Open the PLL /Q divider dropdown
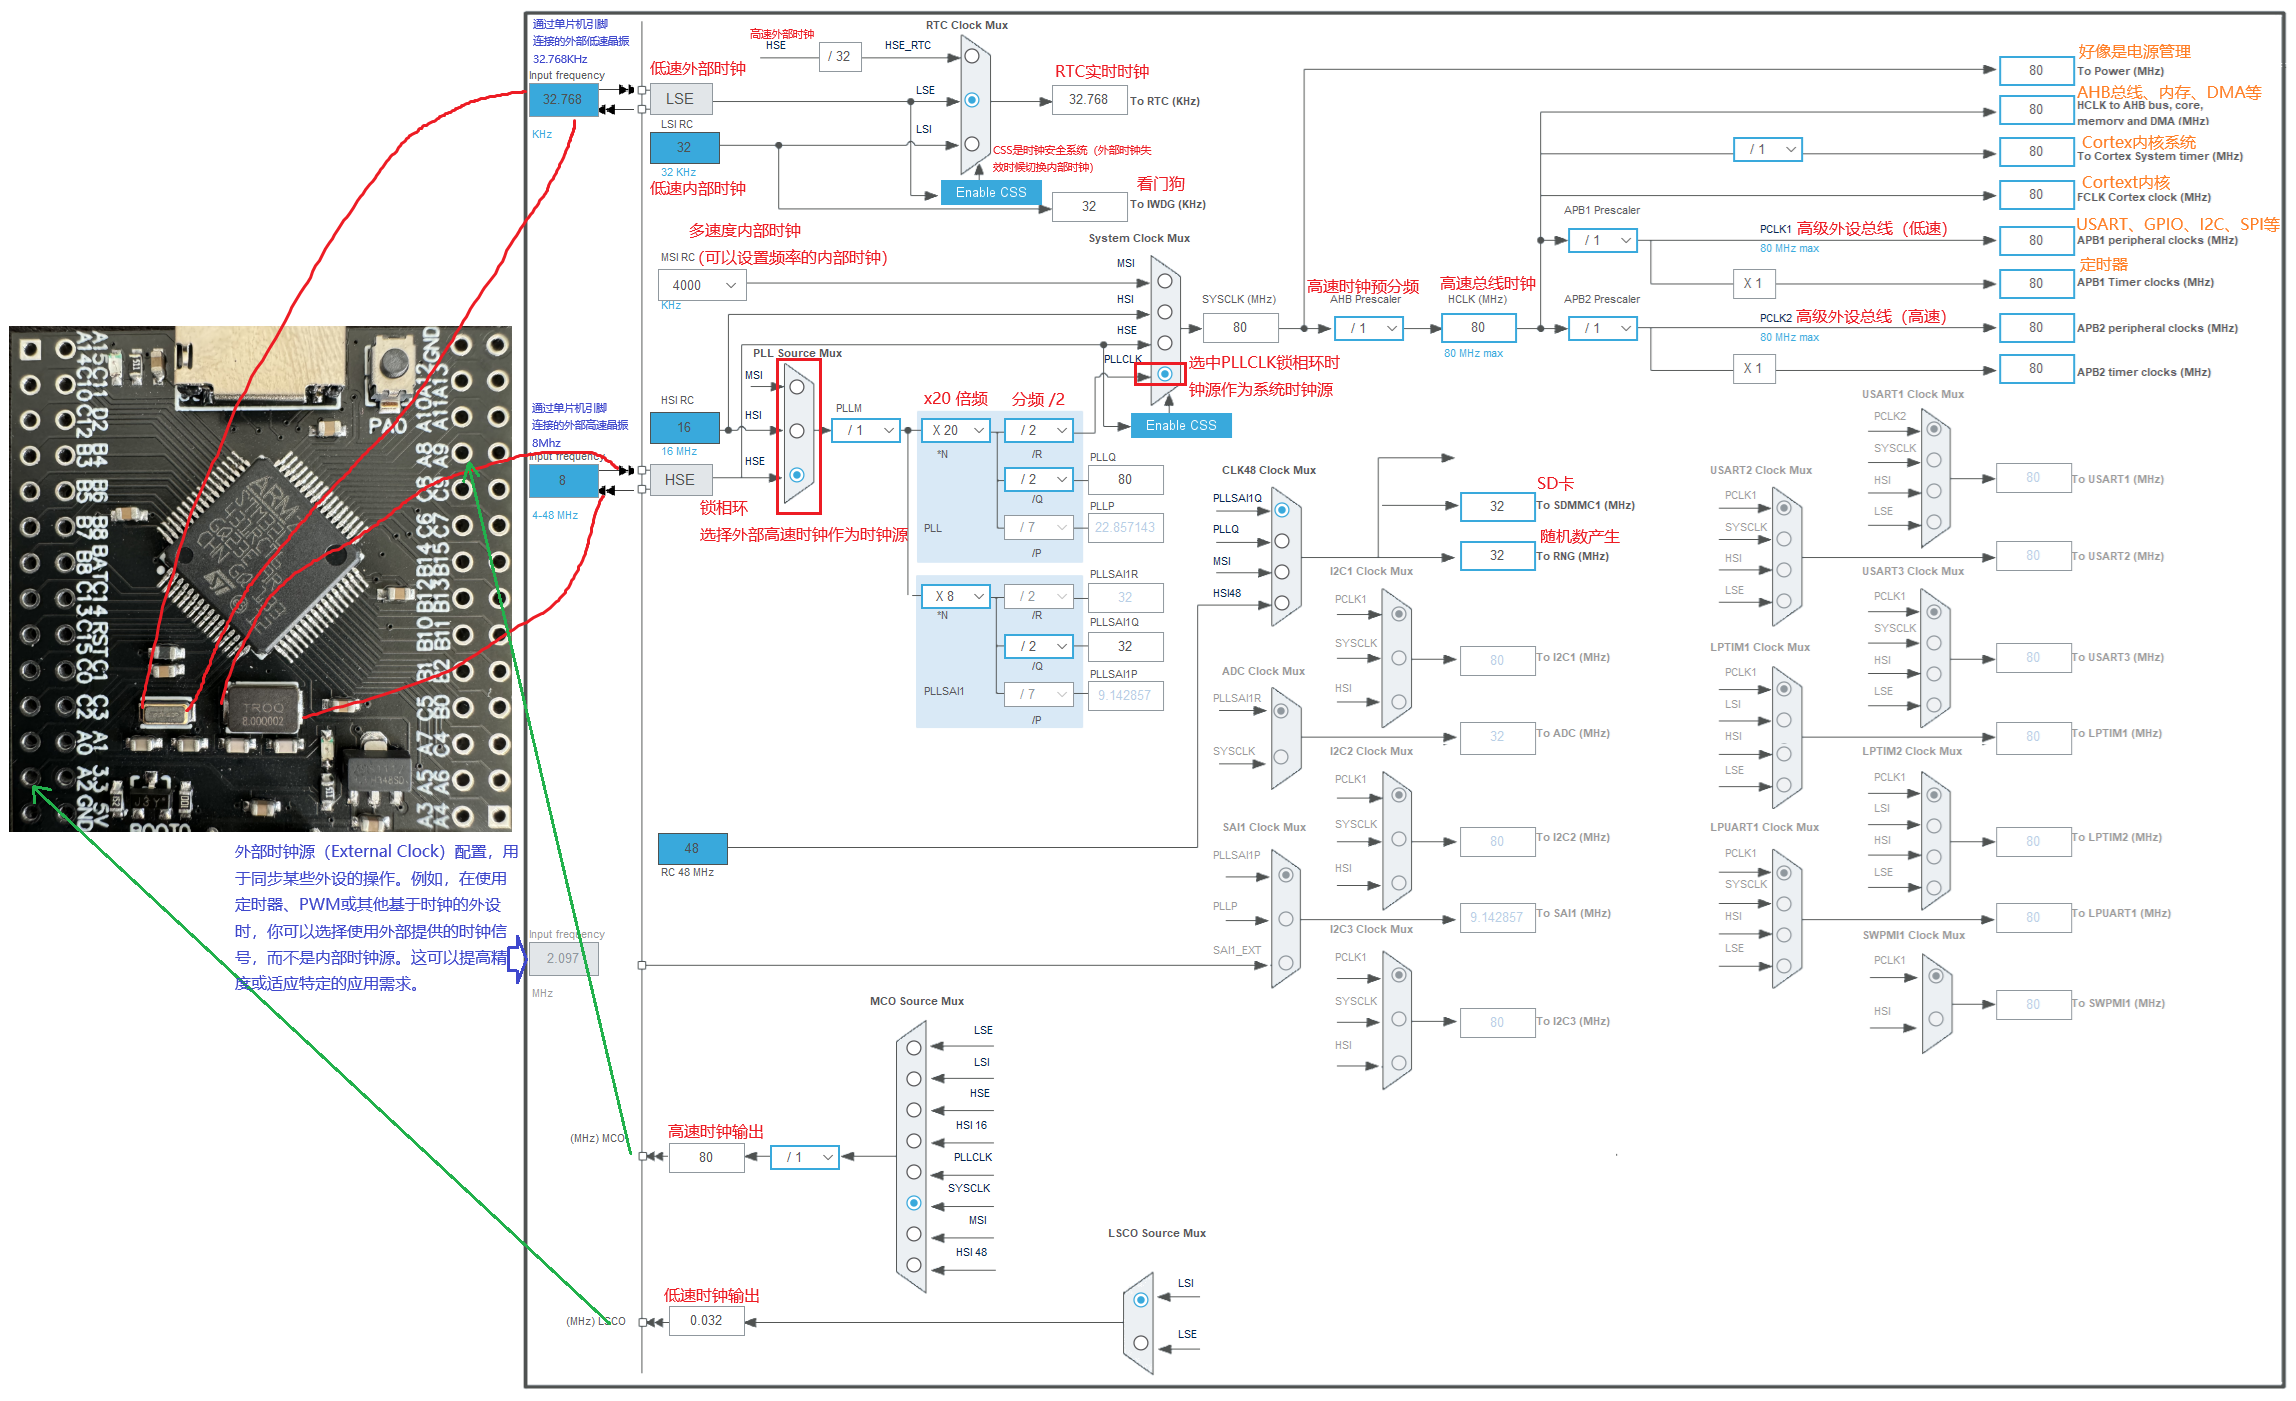2296x1401 pixels. click(x=1039, y=479)
